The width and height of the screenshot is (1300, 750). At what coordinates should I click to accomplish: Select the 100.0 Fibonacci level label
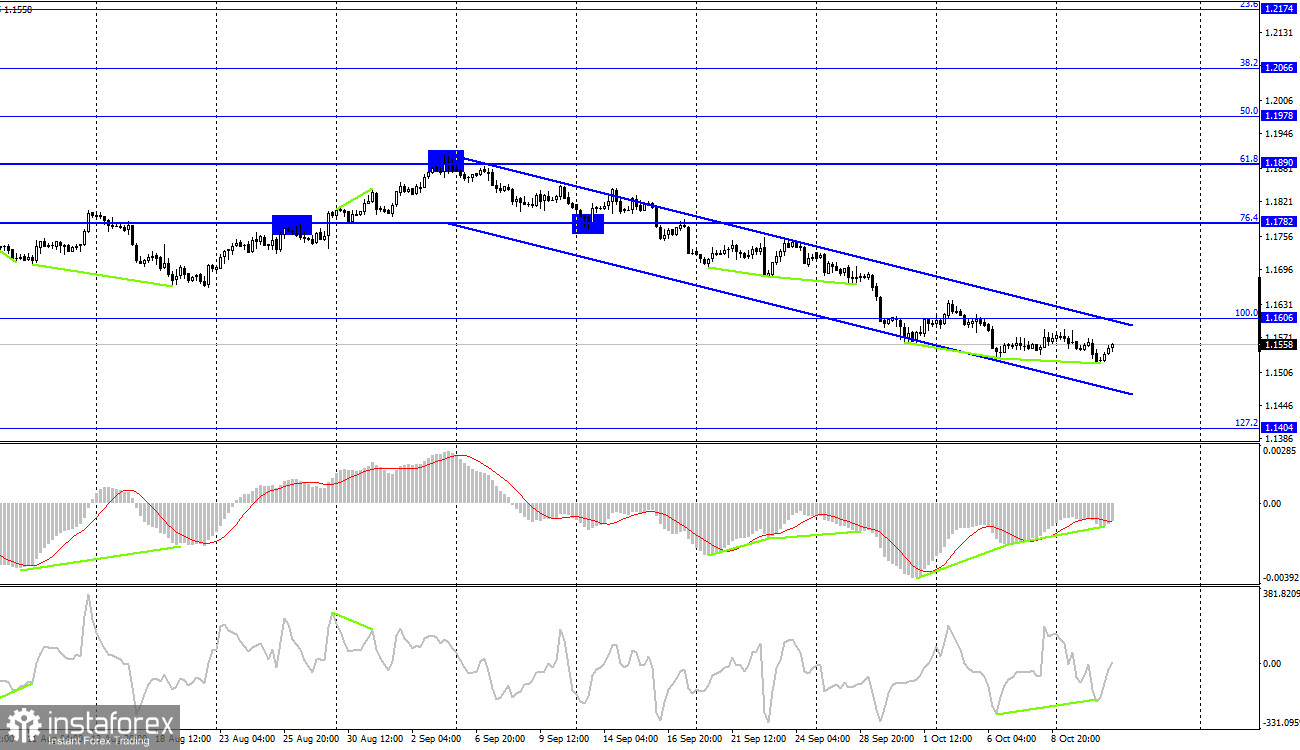[x=1246, y=313]
